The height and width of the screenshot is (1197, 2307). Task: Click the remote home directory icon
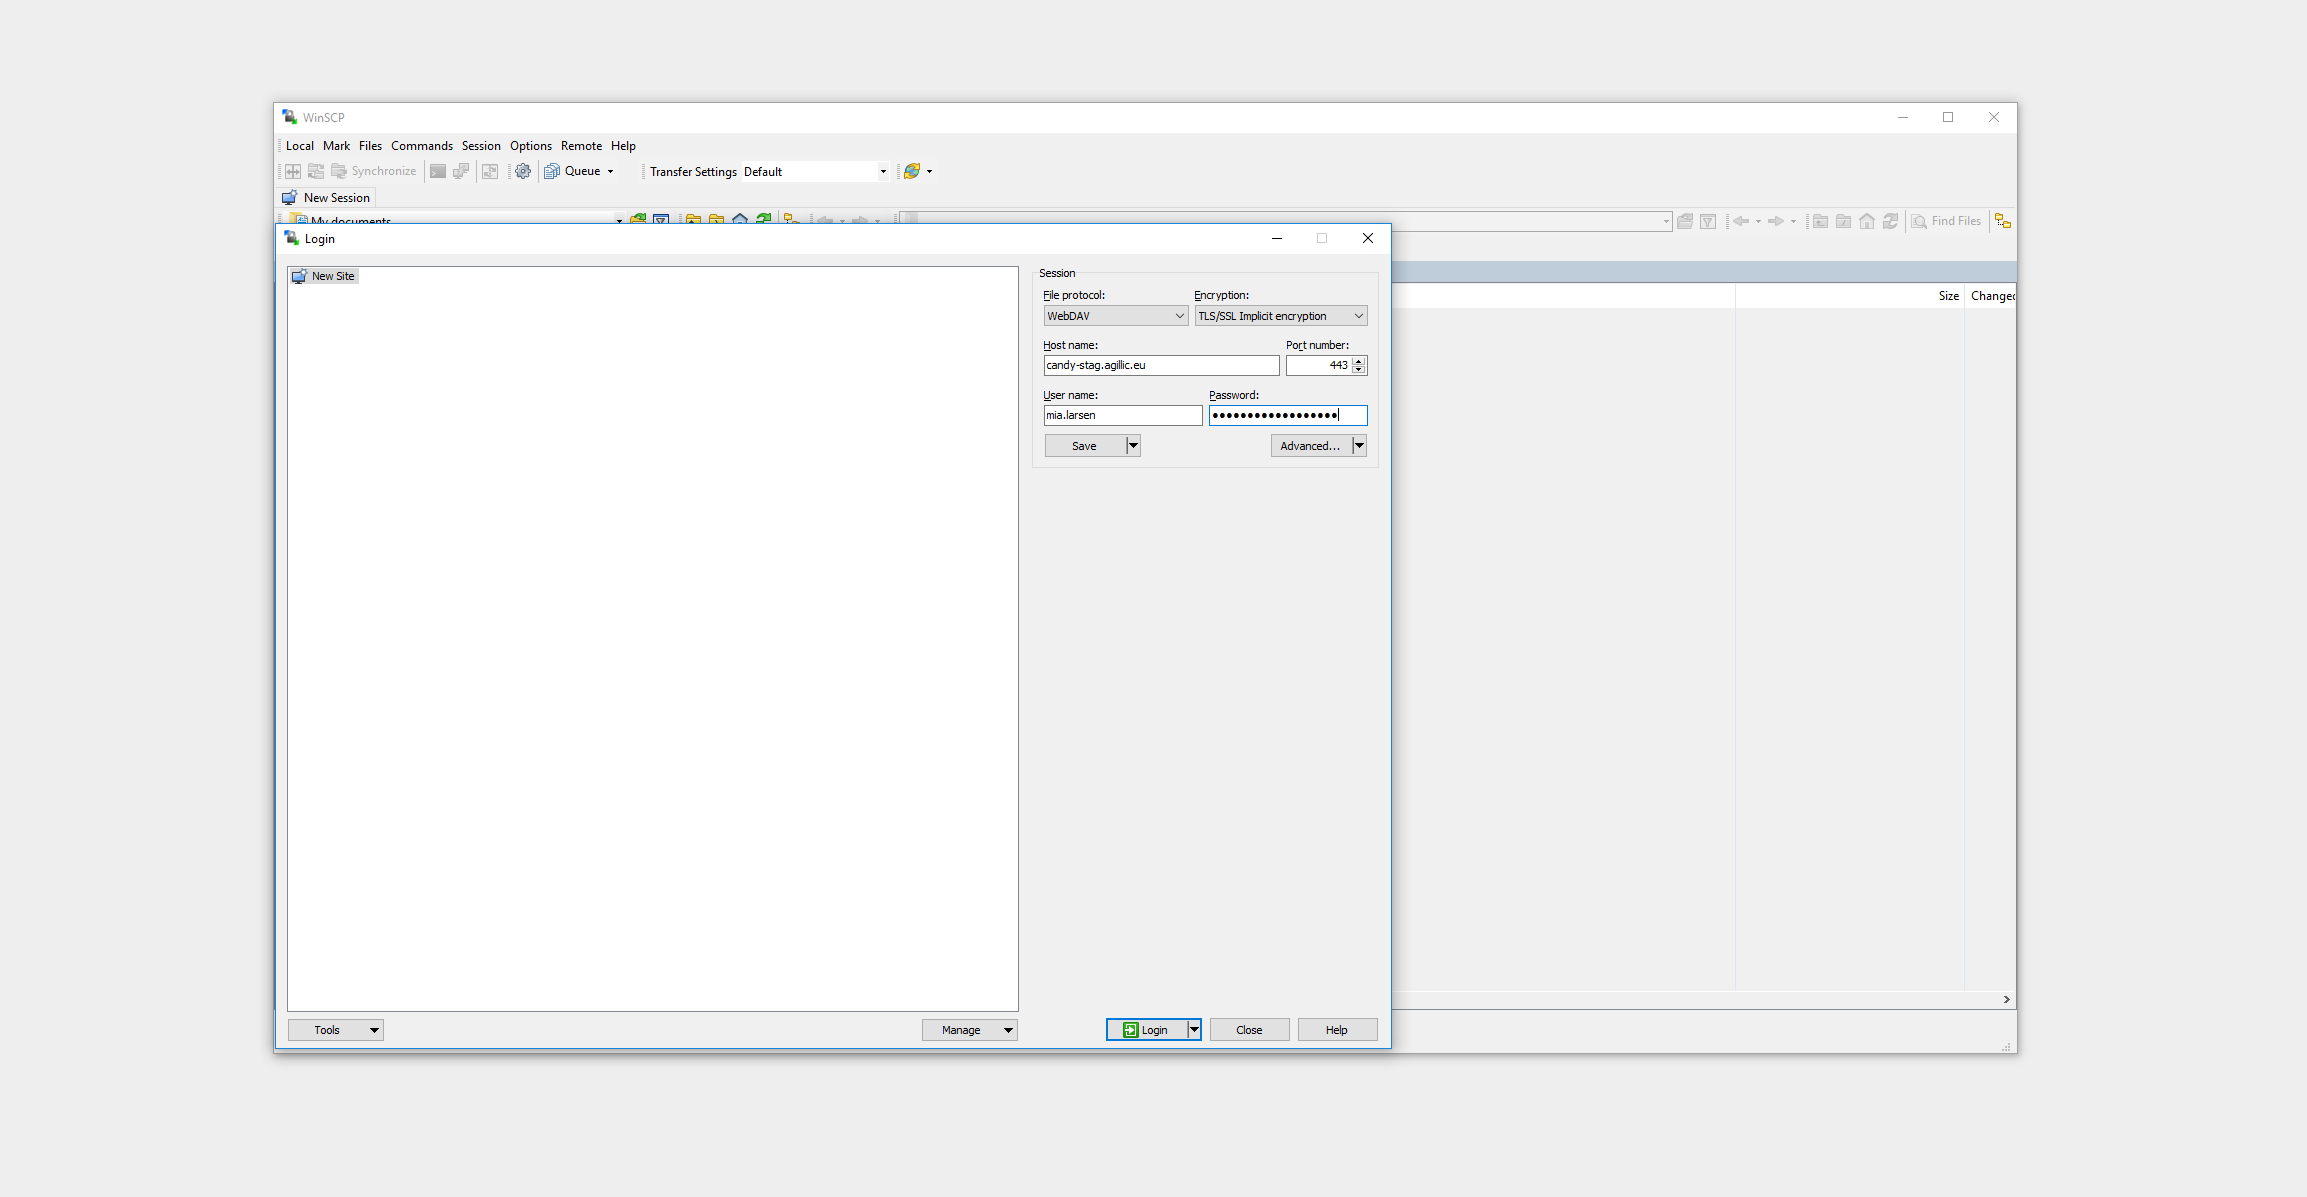click(x=1867, y=221)
